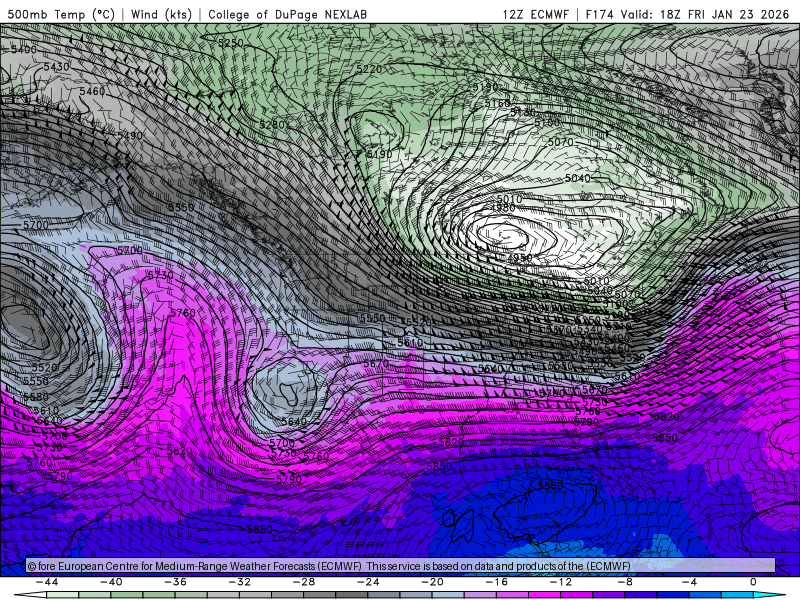
Task: Click the 5250 contour label
Action: click(x=231, y=43)
